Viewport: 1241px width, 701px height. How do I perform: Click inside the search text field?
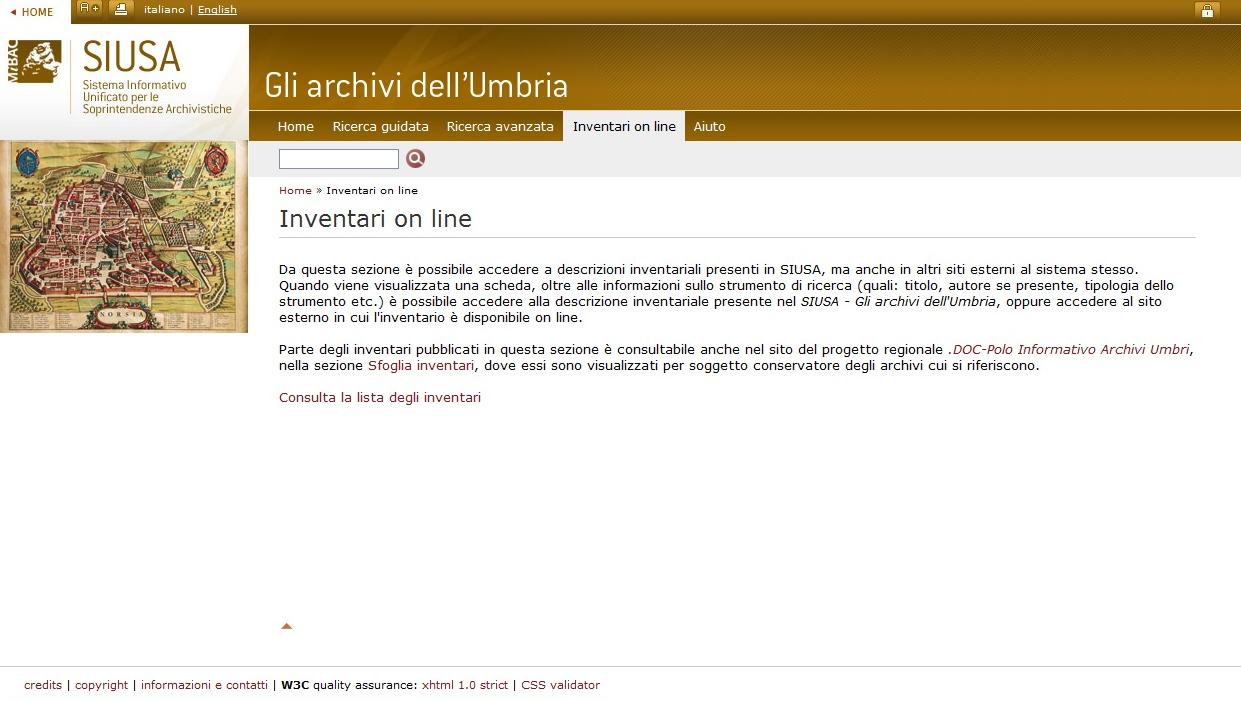[x=338, y=159]
